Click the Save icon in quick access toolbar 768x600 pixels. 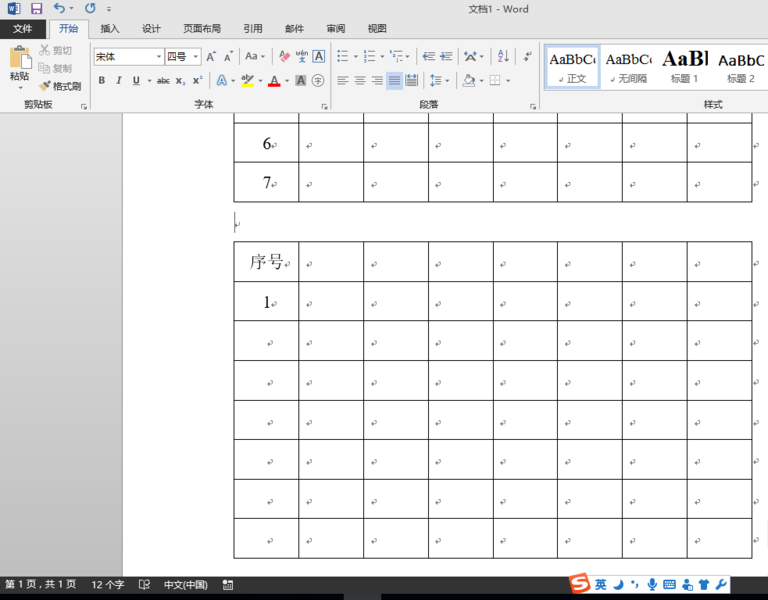click(x=36, y=9)
